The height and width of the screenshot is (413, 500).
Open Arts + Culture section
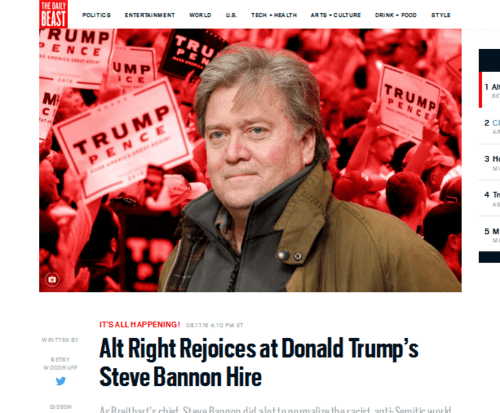(336, 15)
